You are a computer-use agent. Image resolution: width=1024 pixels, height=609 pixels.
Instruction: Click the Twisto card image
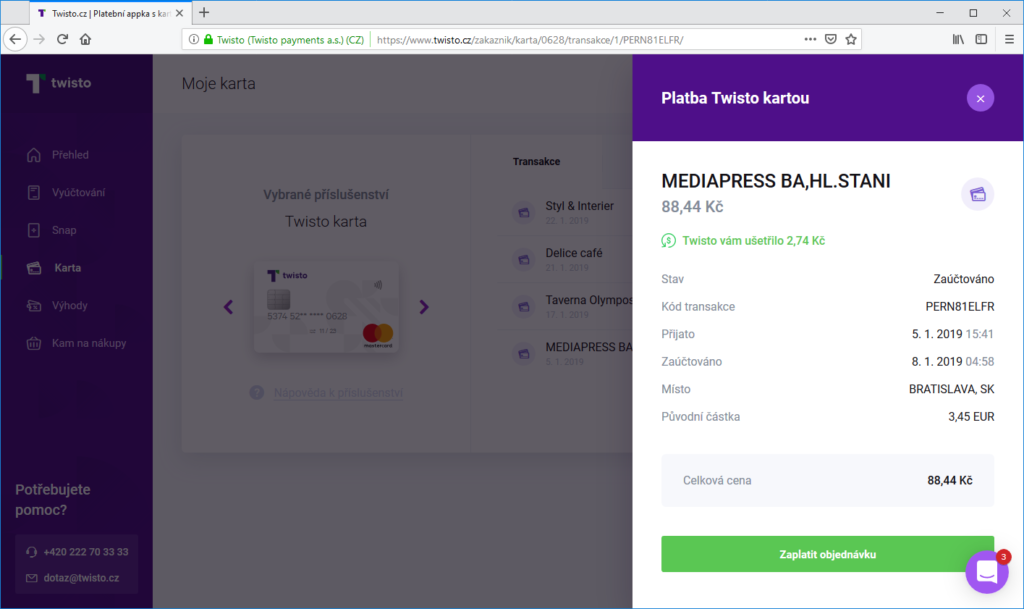326,307
